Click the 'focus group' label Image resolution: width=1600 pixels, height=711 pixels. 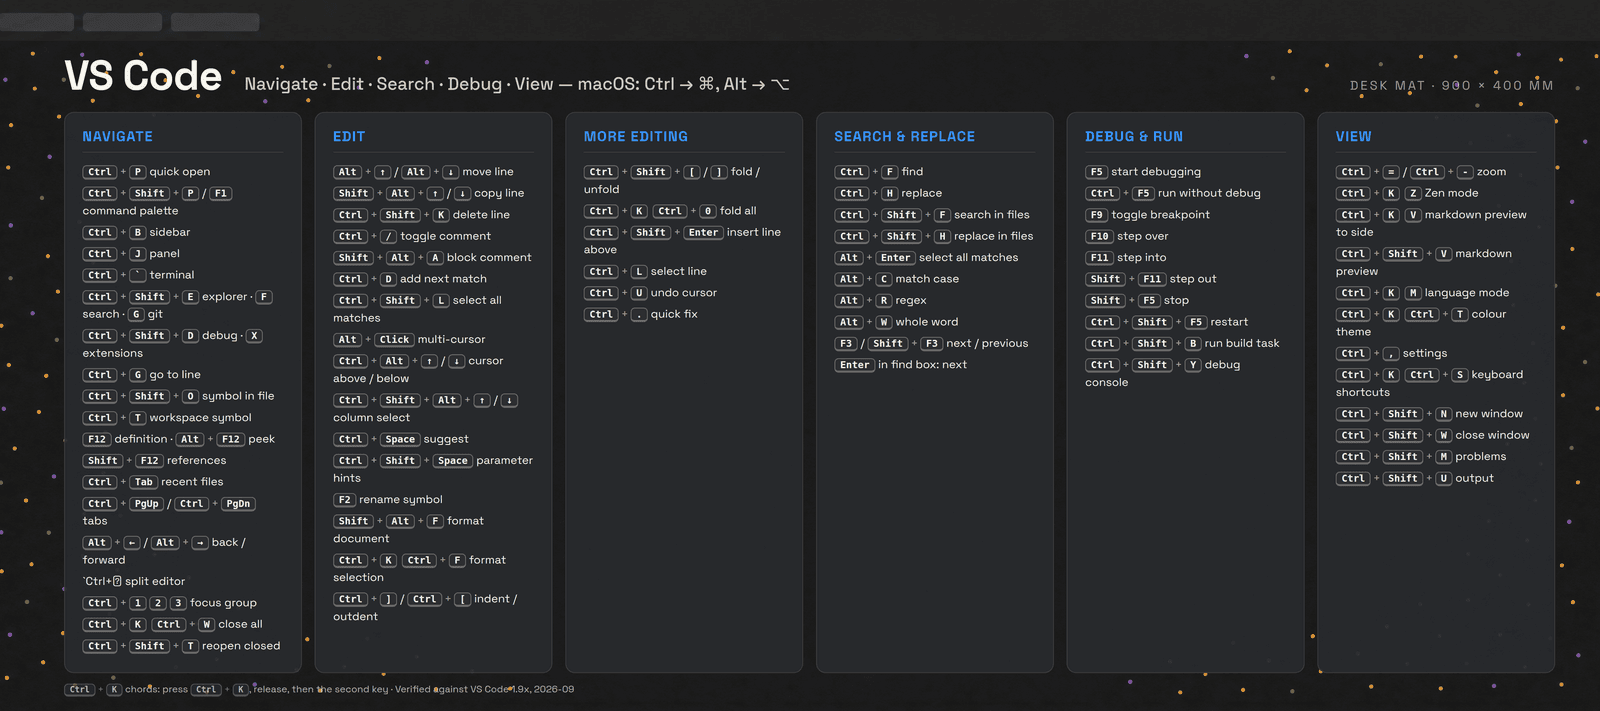(x=223, y=603)
